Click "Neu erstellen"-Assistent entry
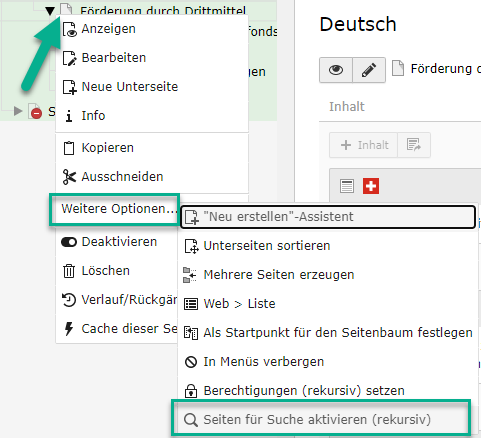Screen dimensions: 481x438 (x=328, y=217)
